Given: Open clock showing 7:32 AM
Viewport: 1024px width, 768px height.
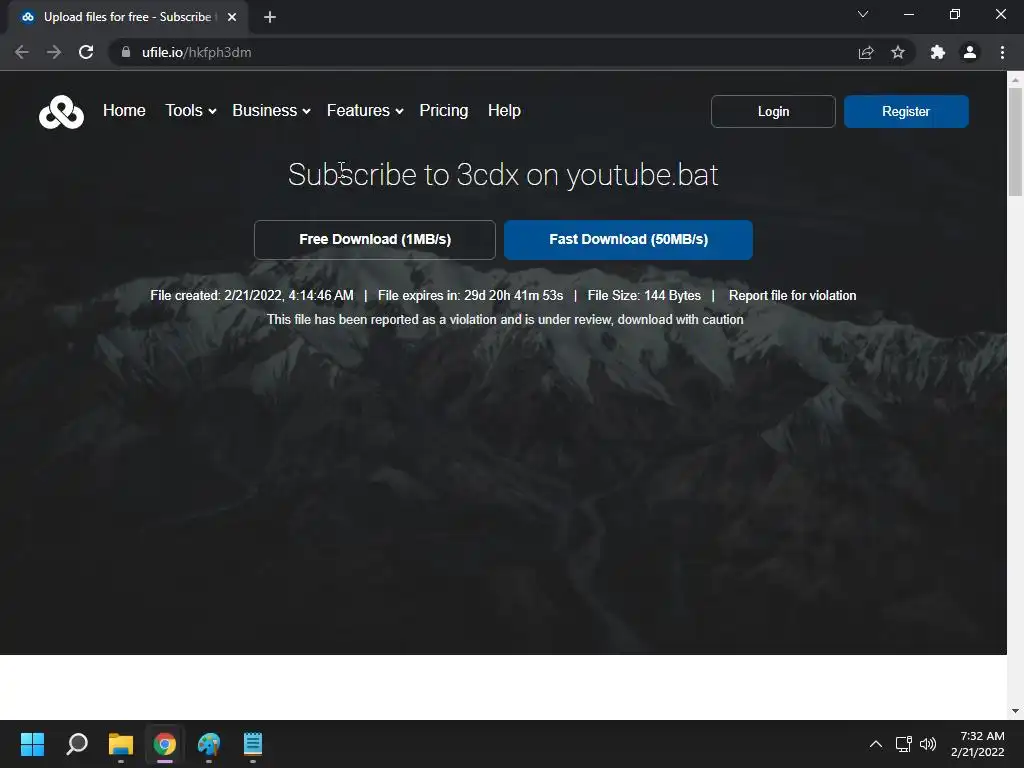Looking at the screenshot, I should (x=978, y=744).
